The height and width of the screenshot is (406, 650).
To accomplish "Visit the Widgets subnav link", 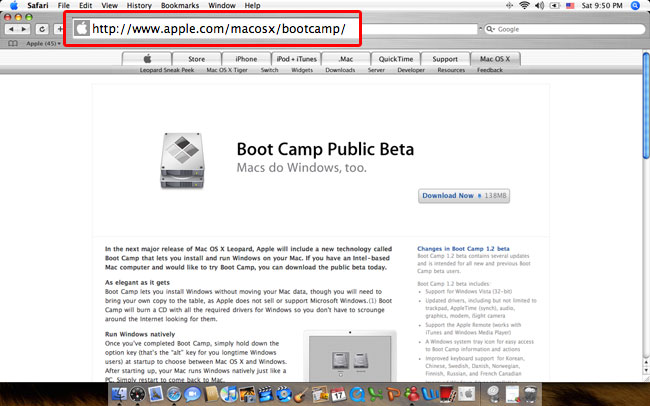I will 302,70.
